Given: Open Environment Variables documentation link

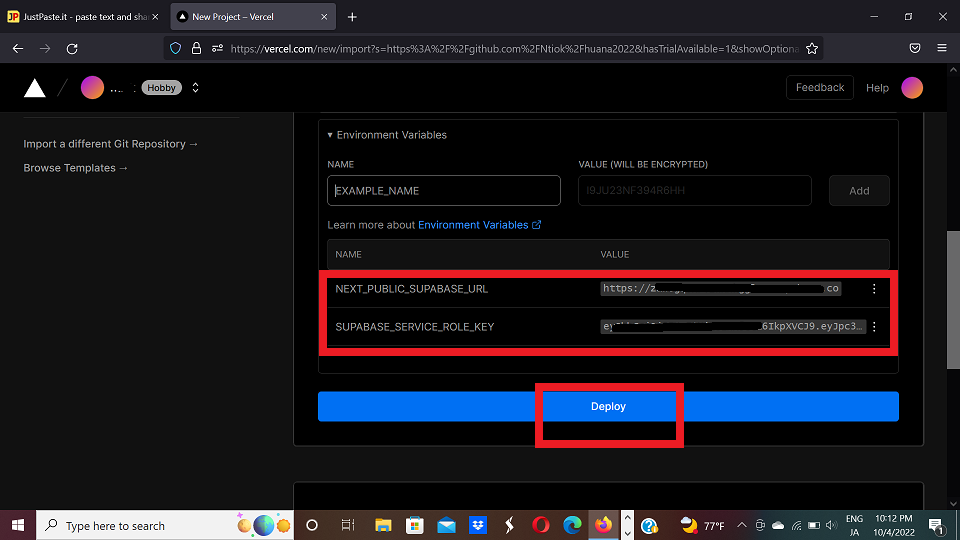Looking at the screenshot, I should pyautogui.click(x=479, y=225).
